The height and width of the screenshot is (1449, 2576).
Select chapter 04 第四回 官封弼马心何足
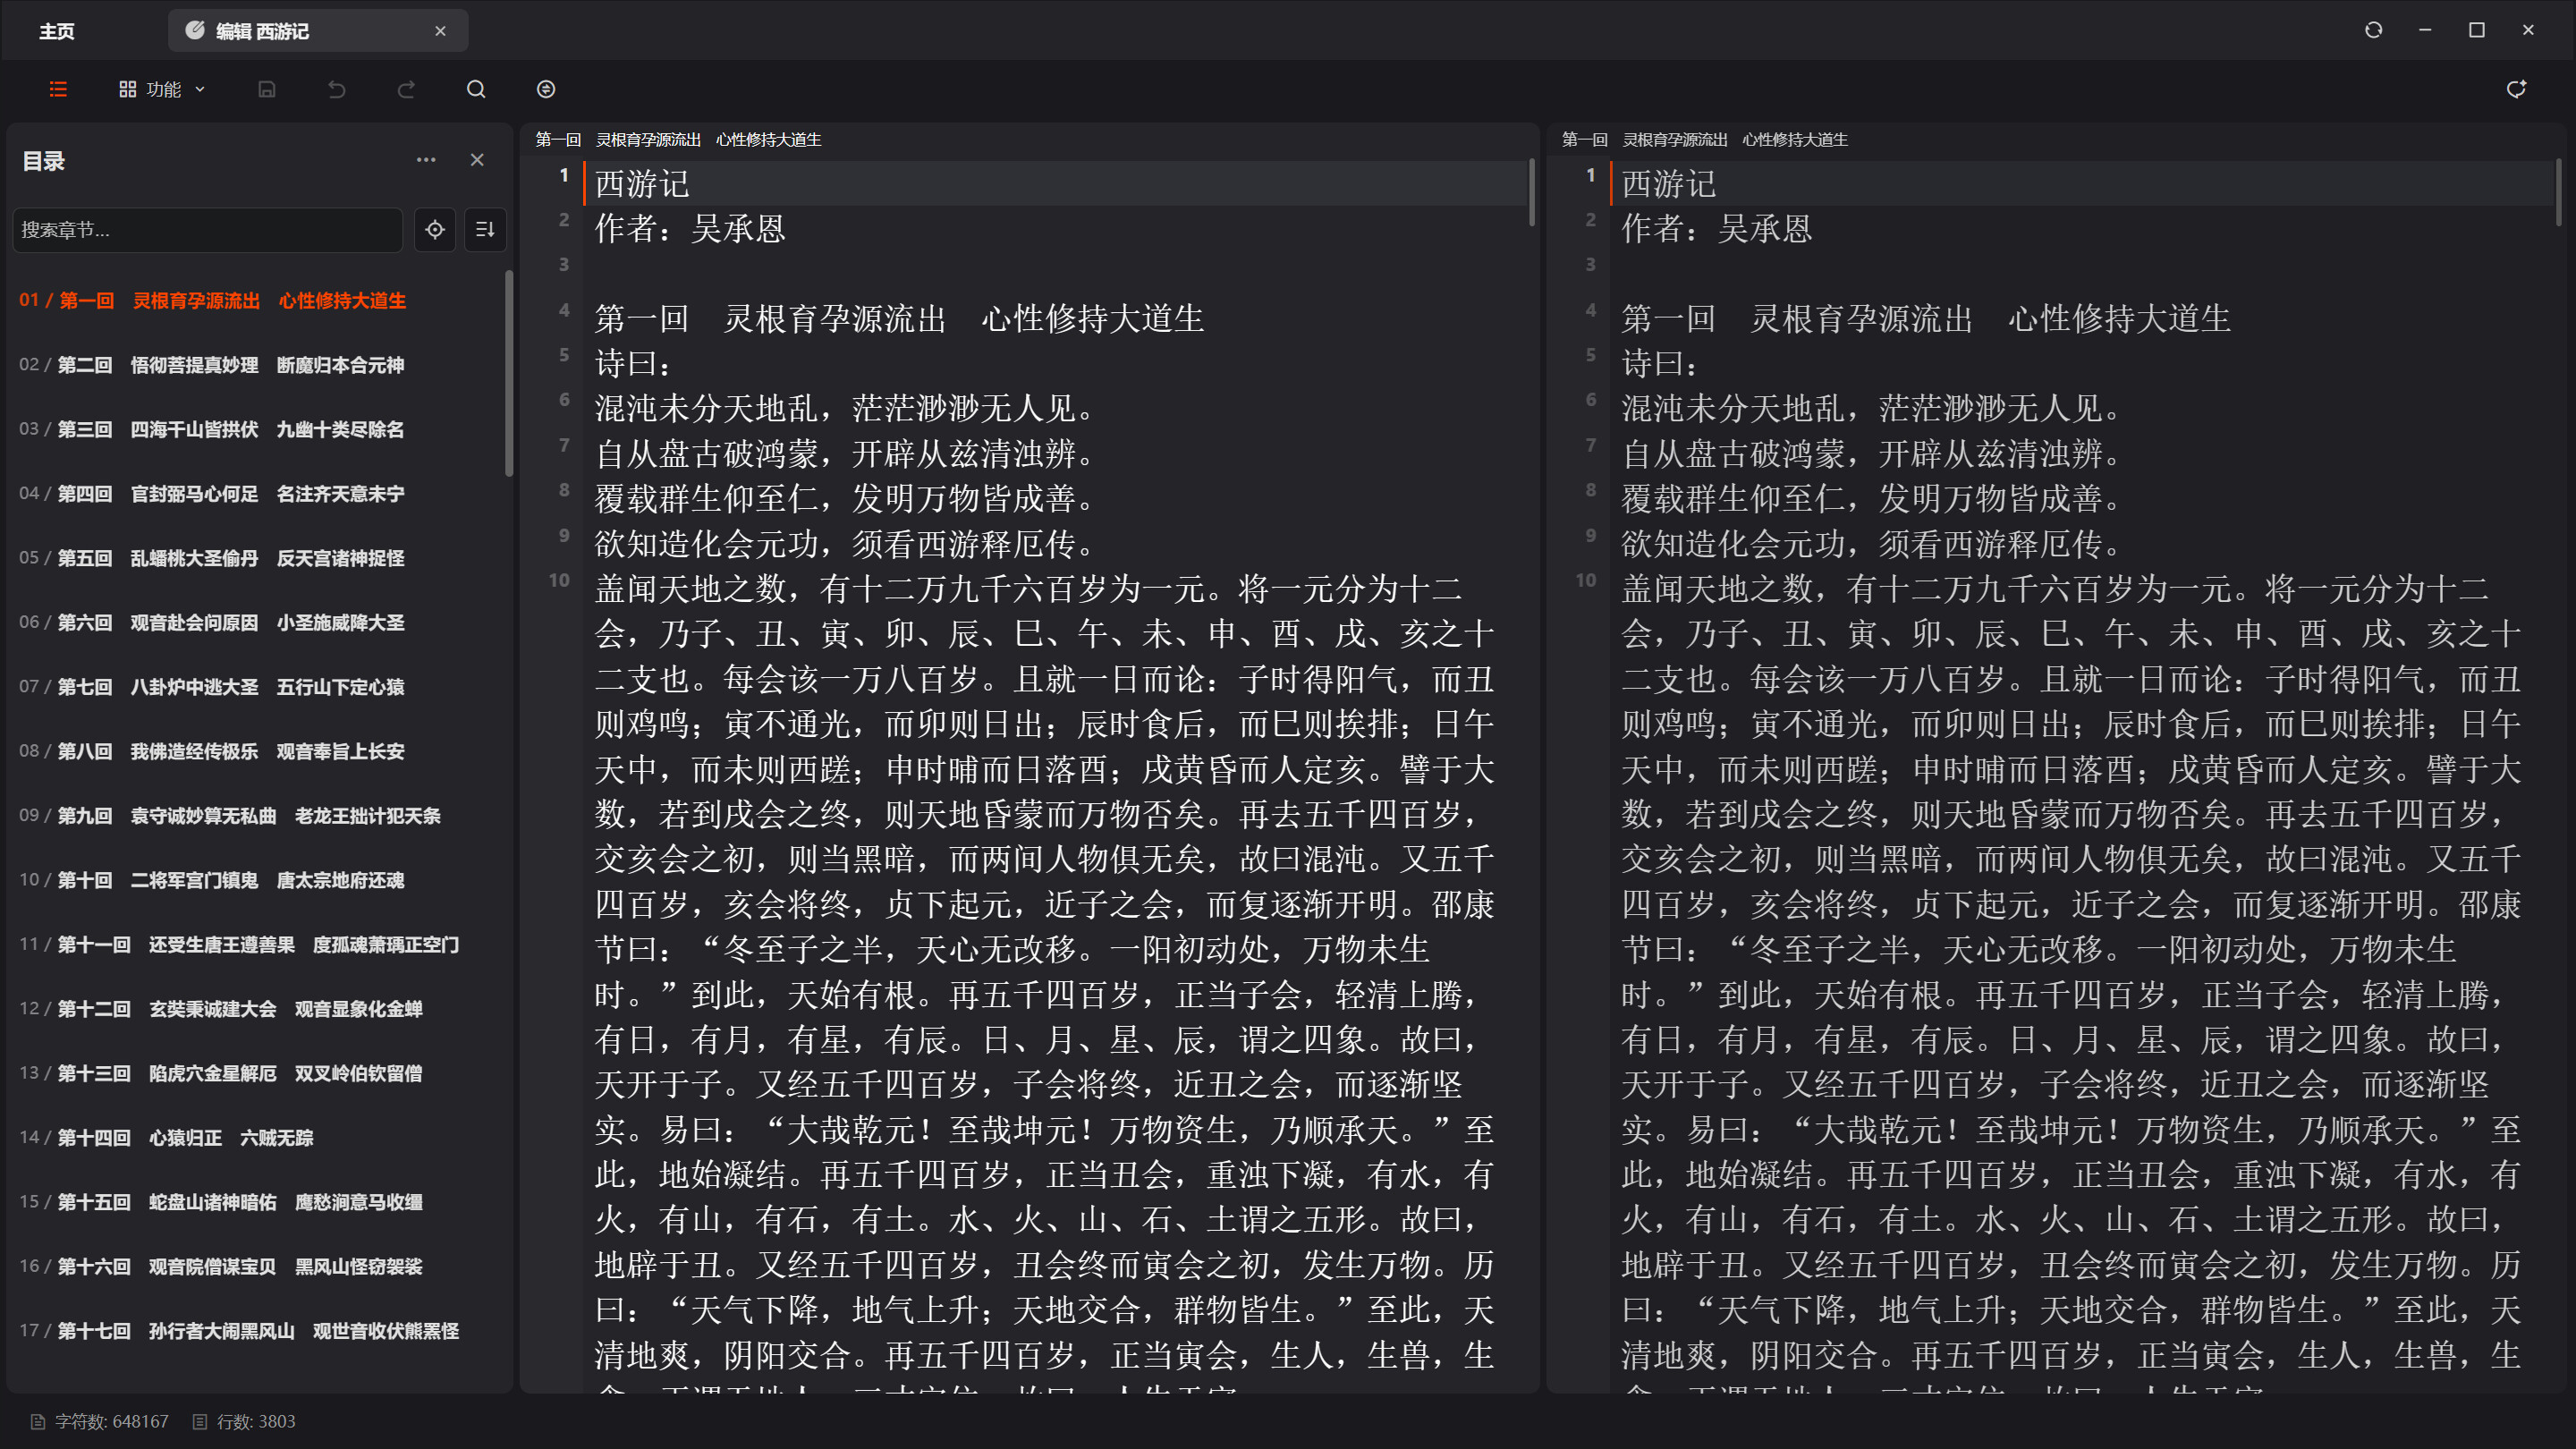pyautogui.click(x=256, y=494)
